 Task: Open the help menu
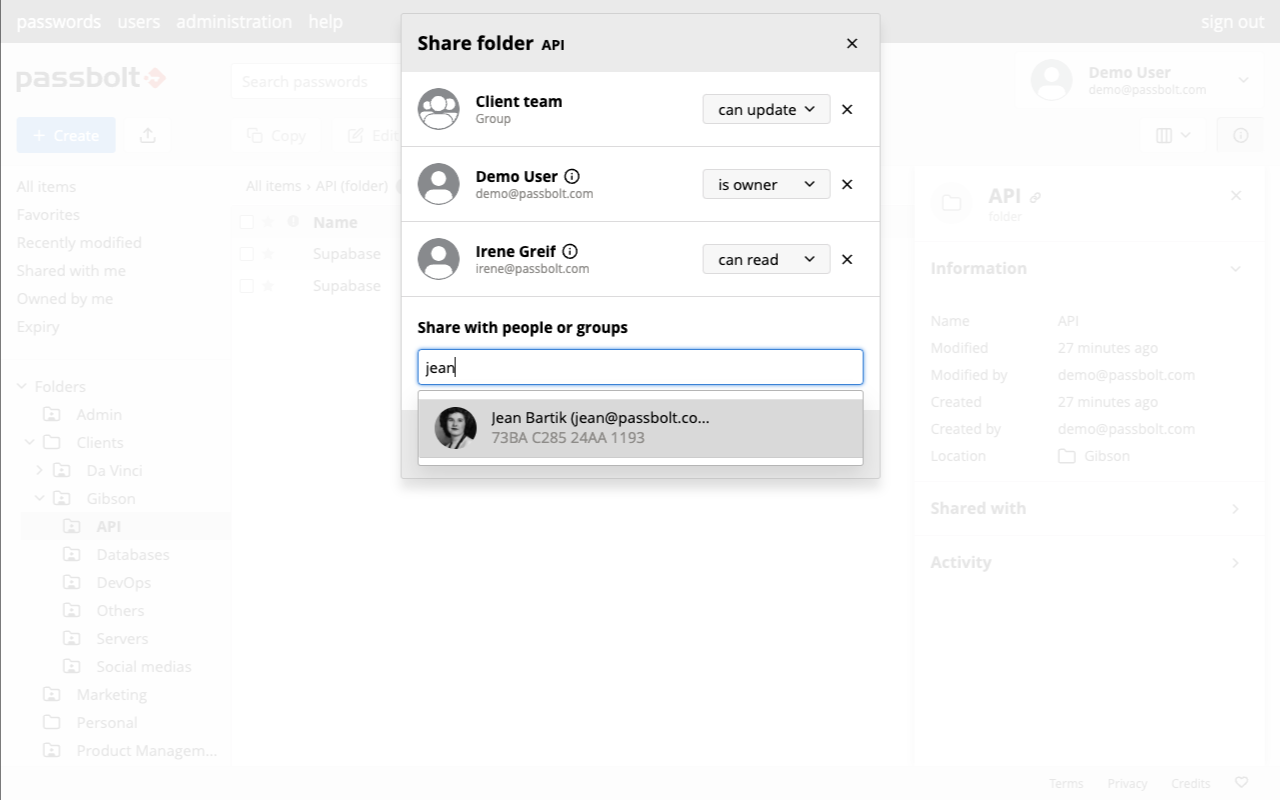pos(326,21)
